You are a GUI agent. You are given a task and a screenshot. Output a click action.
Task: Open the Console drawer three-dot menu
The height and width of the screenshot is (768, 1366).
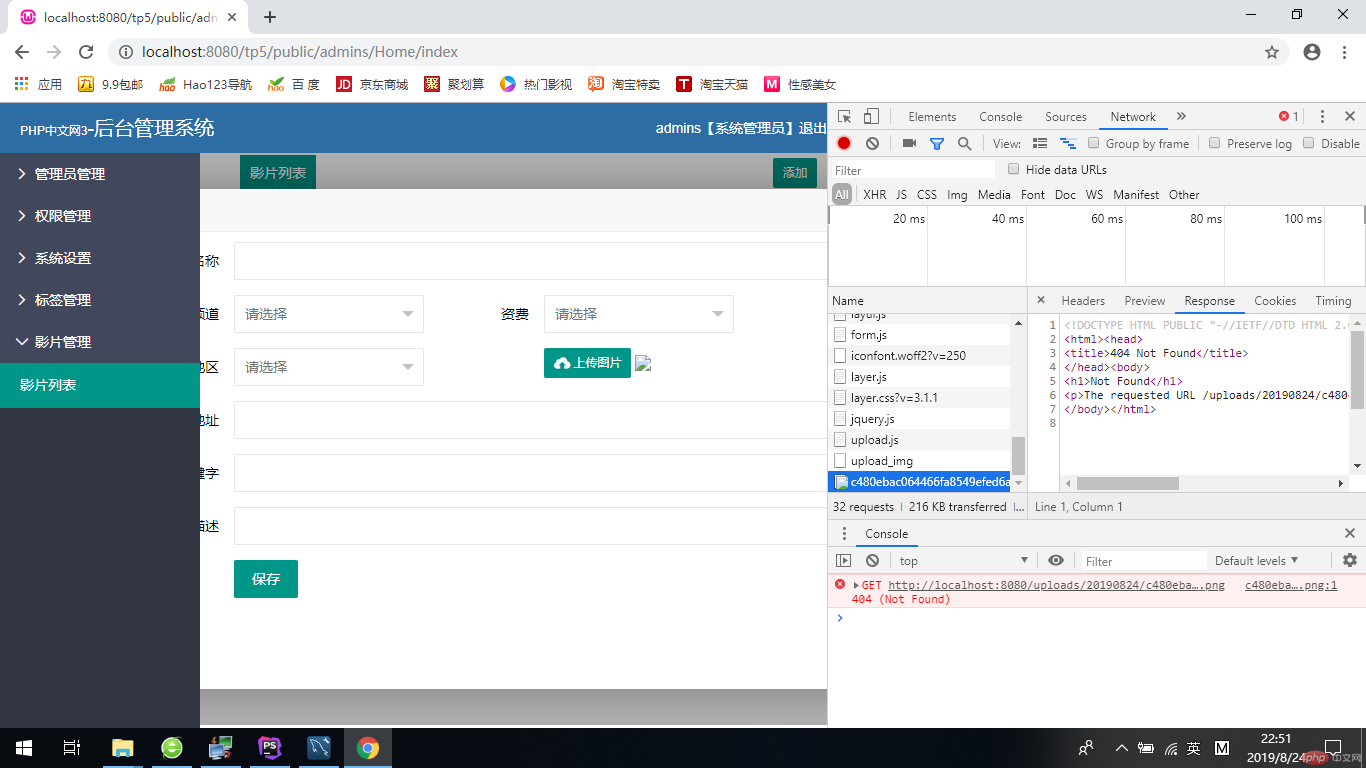coord(844,534)
